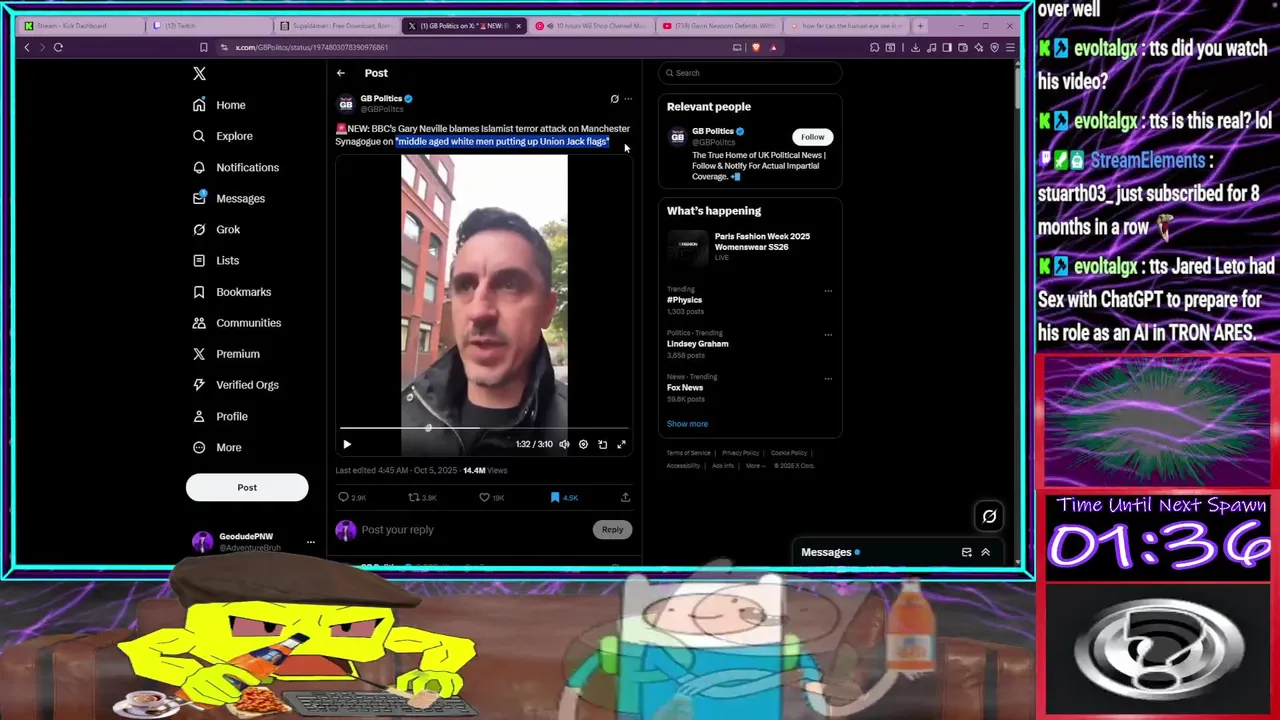The image size is (1280, 720).
Task: Like the post (19K)
Action: point(491,497)
